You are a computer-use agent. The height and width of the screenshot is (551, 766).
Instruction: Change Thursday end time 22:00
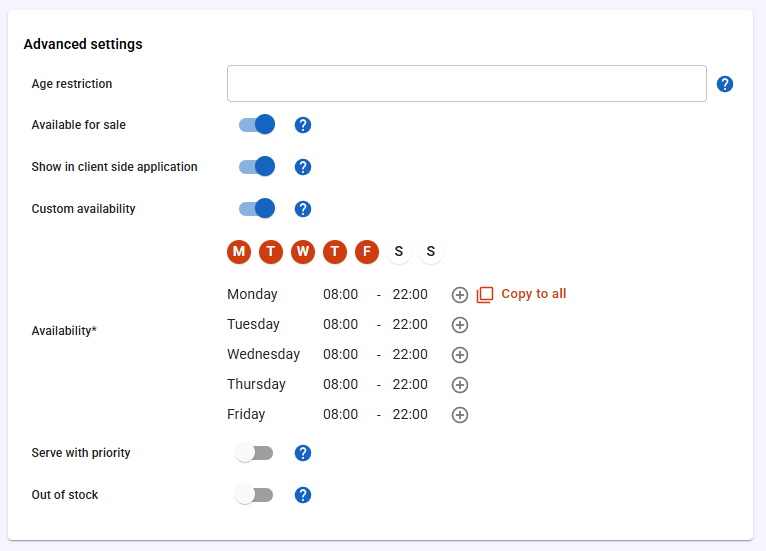click(x=410, y=384)
